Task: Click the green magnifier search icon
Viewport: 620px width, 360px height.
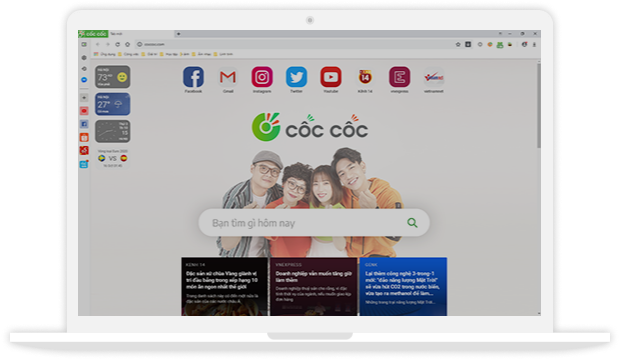Action: [x=412, y=223]
